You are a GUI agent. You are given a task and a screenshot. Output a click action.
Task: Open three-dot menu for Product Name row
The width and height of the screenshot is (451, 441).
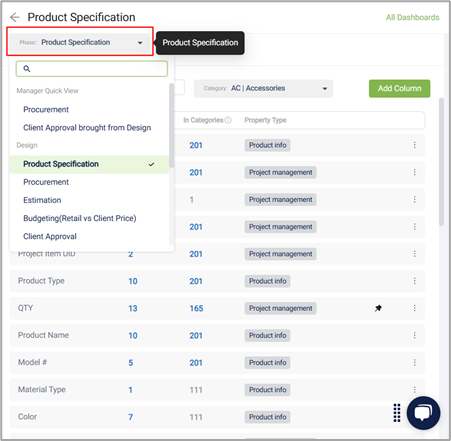(414, 335)
